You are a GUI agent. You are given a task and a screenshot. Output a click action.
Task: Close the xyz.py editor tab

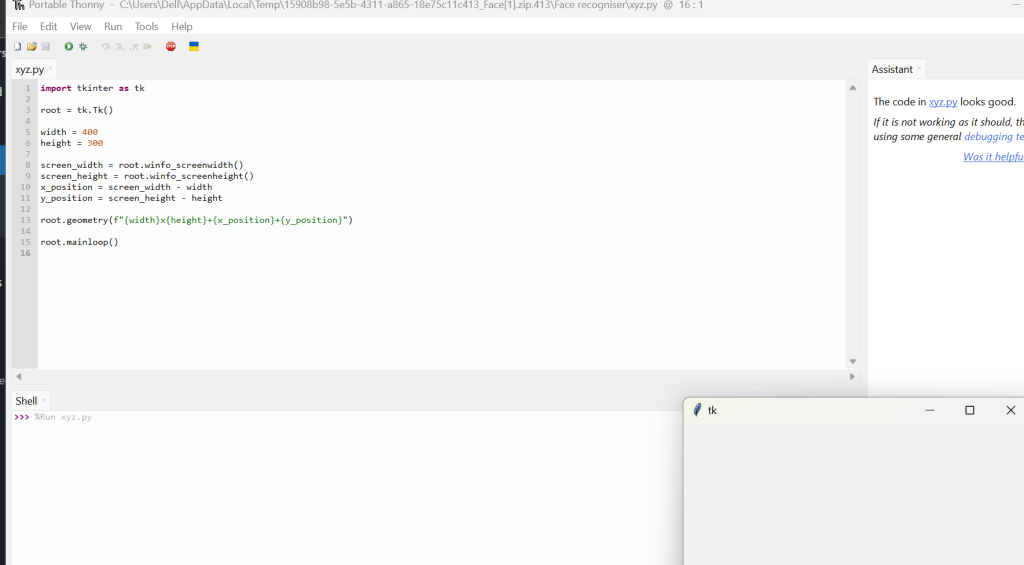[x=51, y=69]
